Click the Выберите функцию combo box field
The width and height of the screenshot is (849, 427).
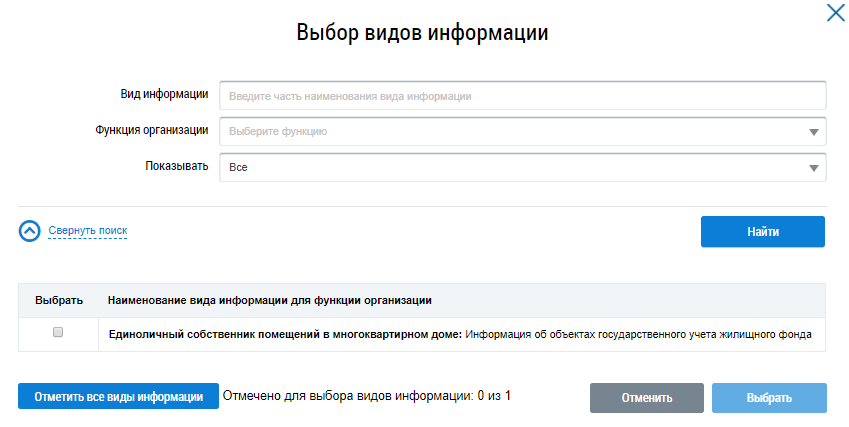[510, 131]
